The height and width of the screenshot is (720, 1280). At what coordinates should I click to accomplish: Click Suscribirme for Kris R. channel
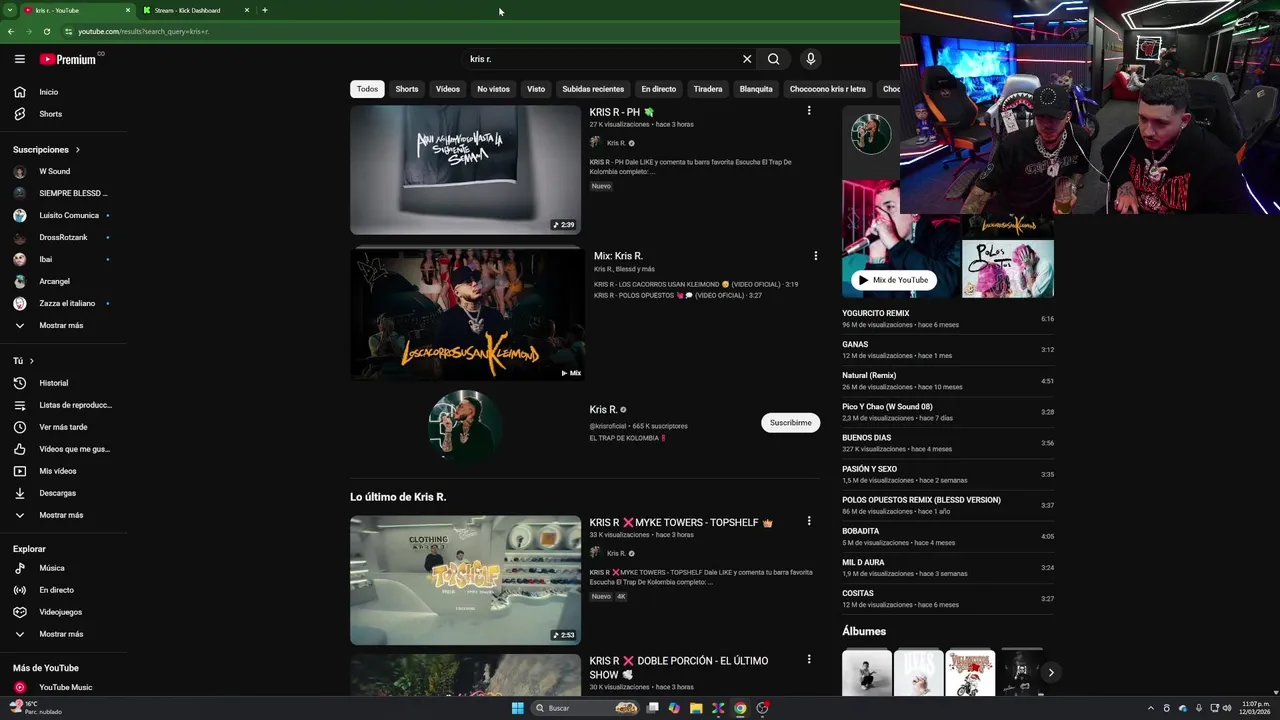[790, 423]
